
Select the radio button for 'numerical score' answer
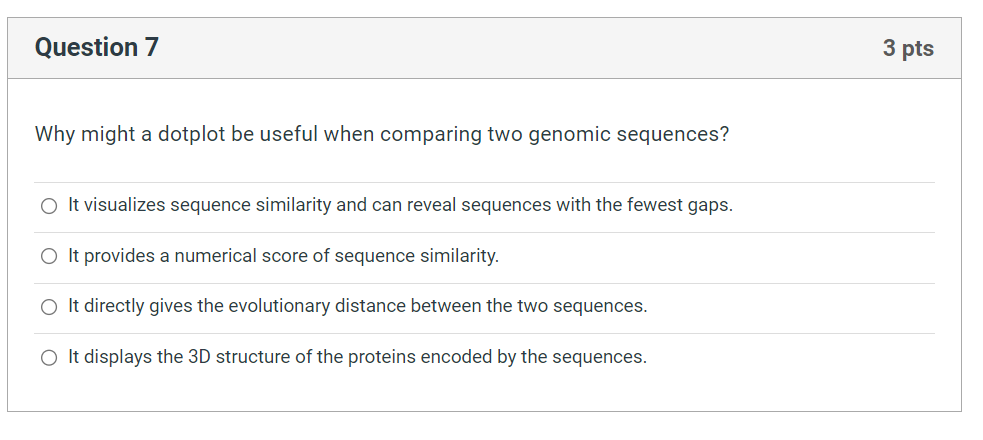tap(49, 256)
